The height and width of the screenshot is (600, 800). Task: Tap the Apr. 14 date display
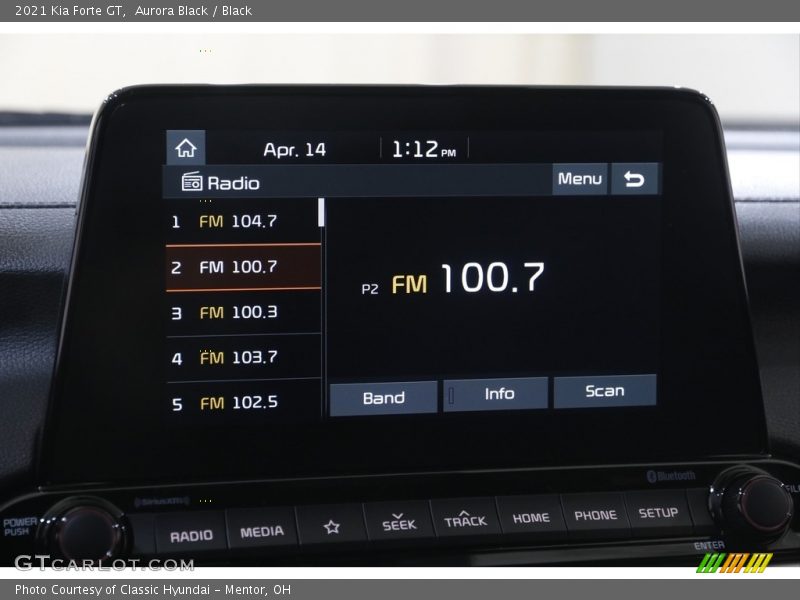tap(294, 149)
